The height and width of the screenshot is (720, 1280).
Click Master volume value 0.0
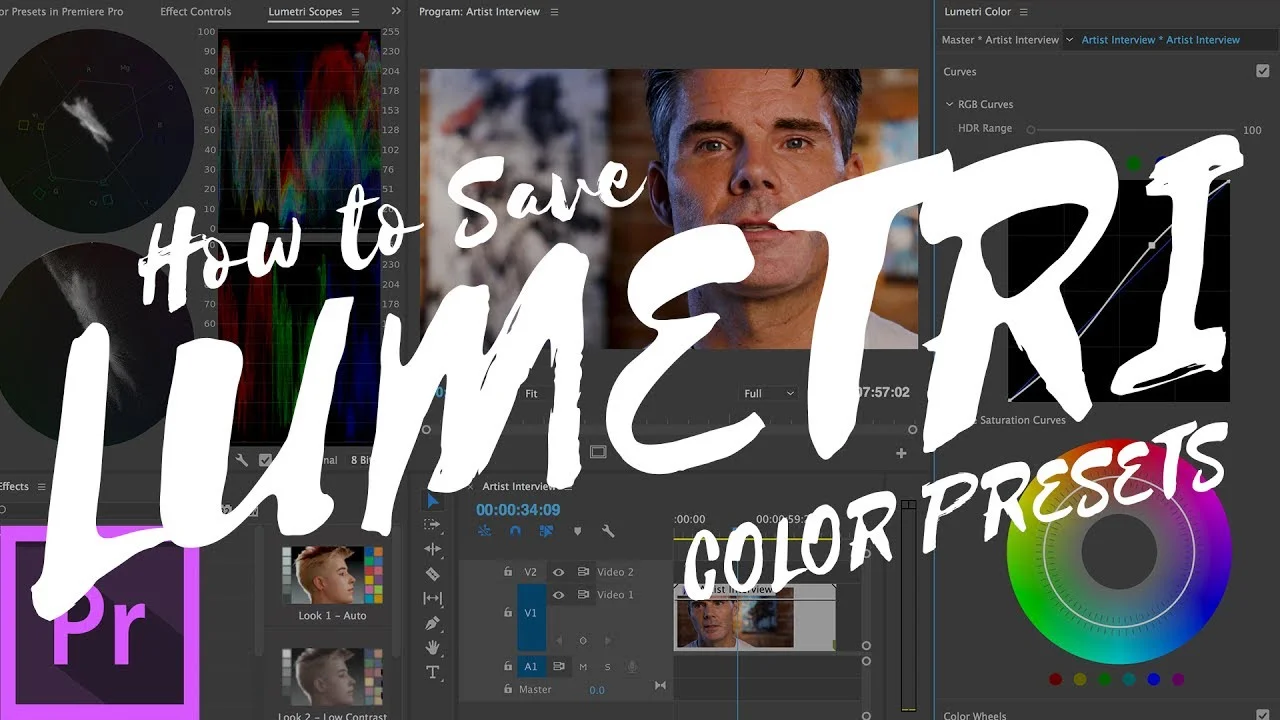click(x=597, y=690)
